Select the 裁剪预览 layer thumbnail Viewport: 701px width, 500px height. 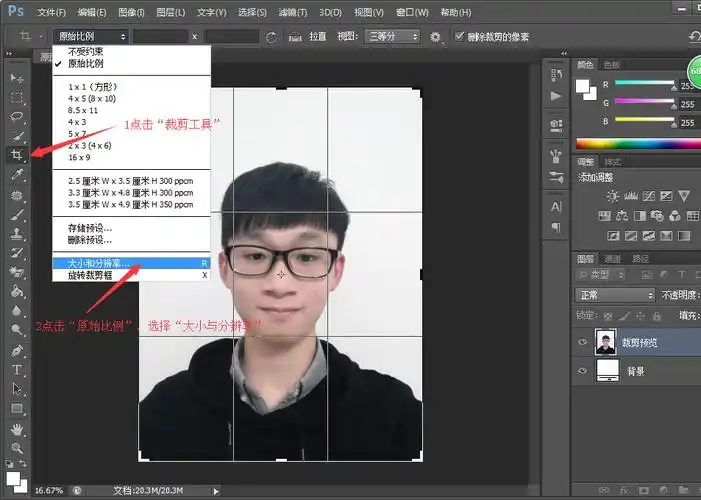coord(606,342)
